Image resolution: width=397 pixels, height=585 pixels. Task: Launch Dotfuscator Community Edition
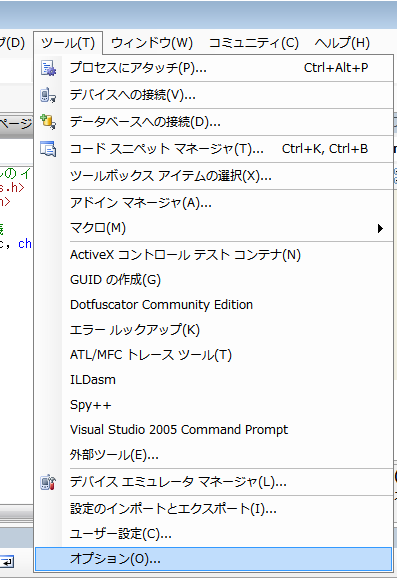coord(214,305)
